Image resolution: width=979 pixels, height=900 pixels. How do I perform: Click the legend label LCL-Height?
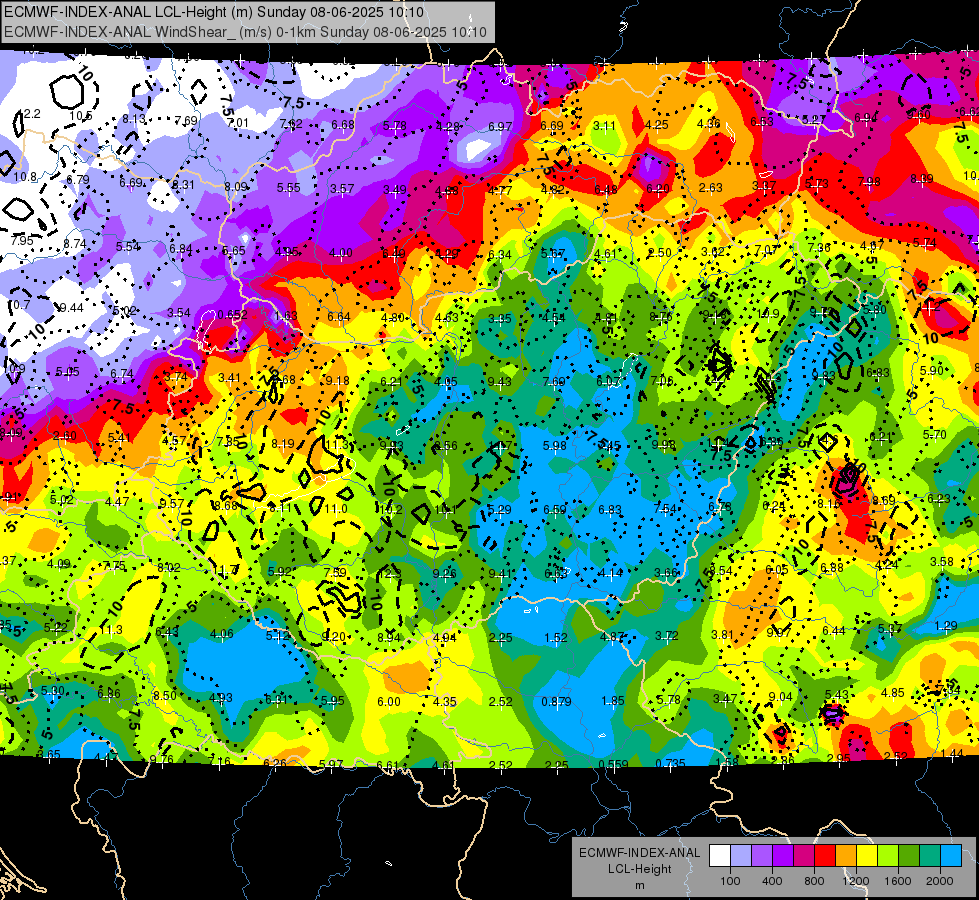tap(639, 869)
